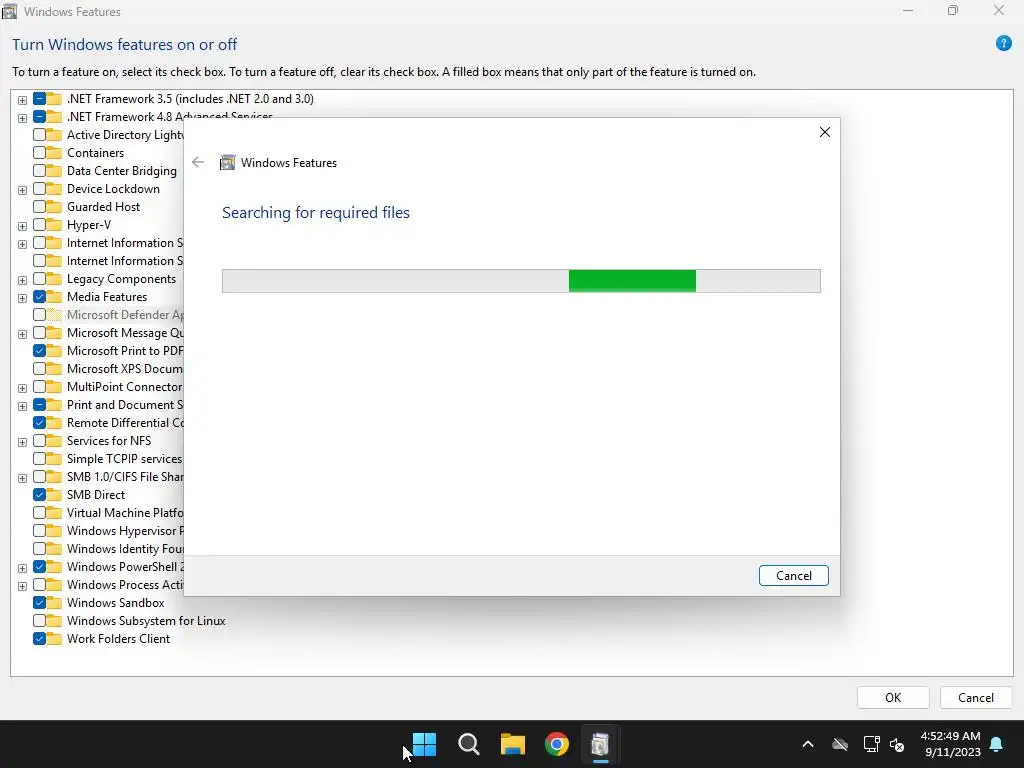
Task: Click the Windows Subsystem for Linux folder icon
Action: [54, 621]
